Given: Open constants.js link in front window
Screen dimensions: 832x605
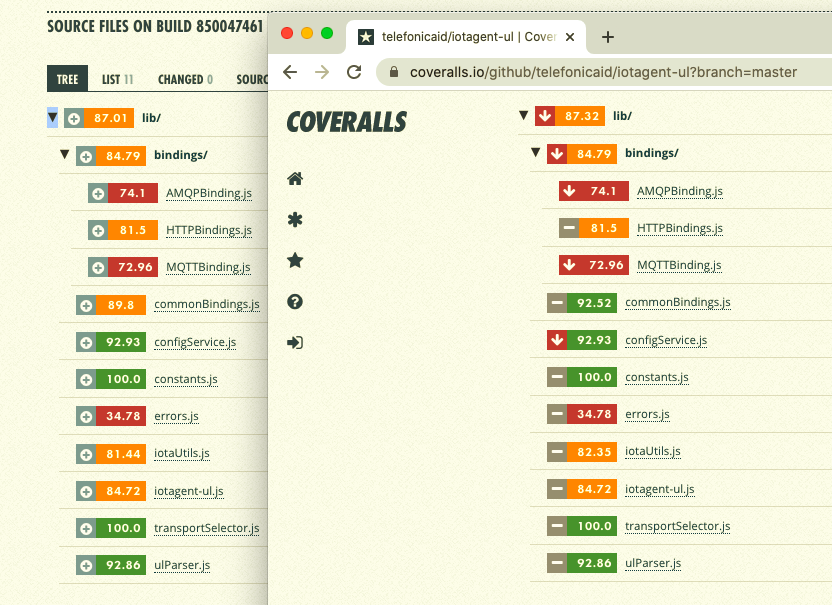Looking at the screenshot, I should tap(657, 377).
